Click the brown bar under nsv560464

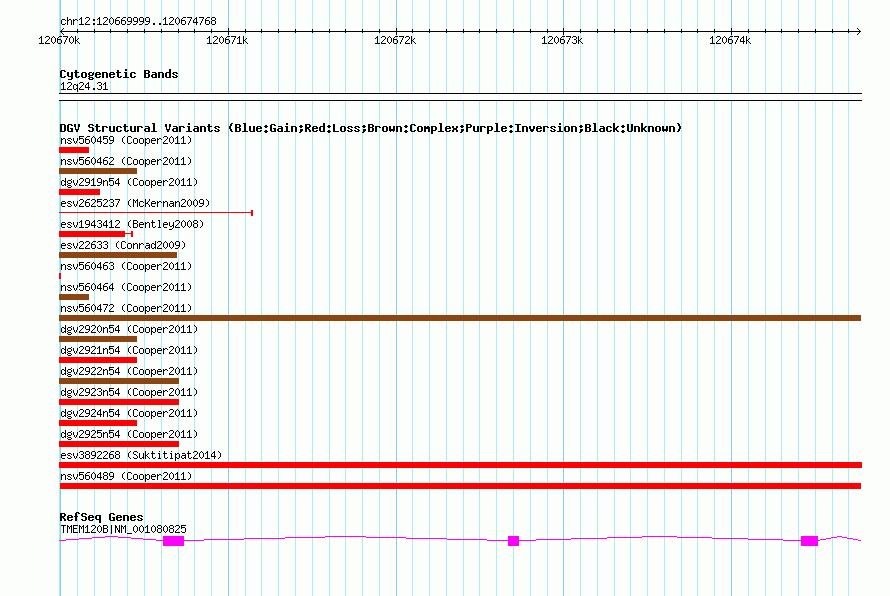click(74, 297)
